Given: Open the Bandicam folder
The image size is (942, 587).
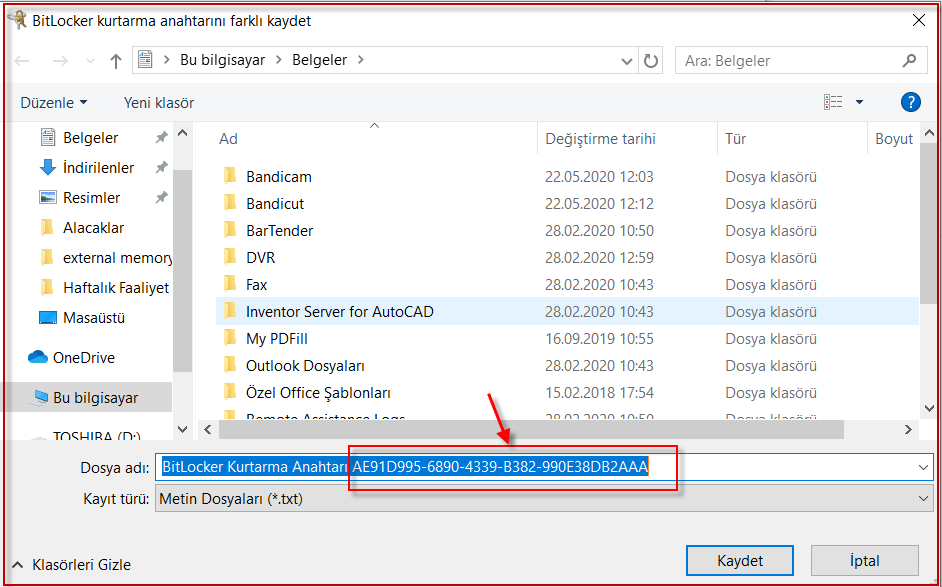Looking at the screenshot, I should tap(278, 177).
